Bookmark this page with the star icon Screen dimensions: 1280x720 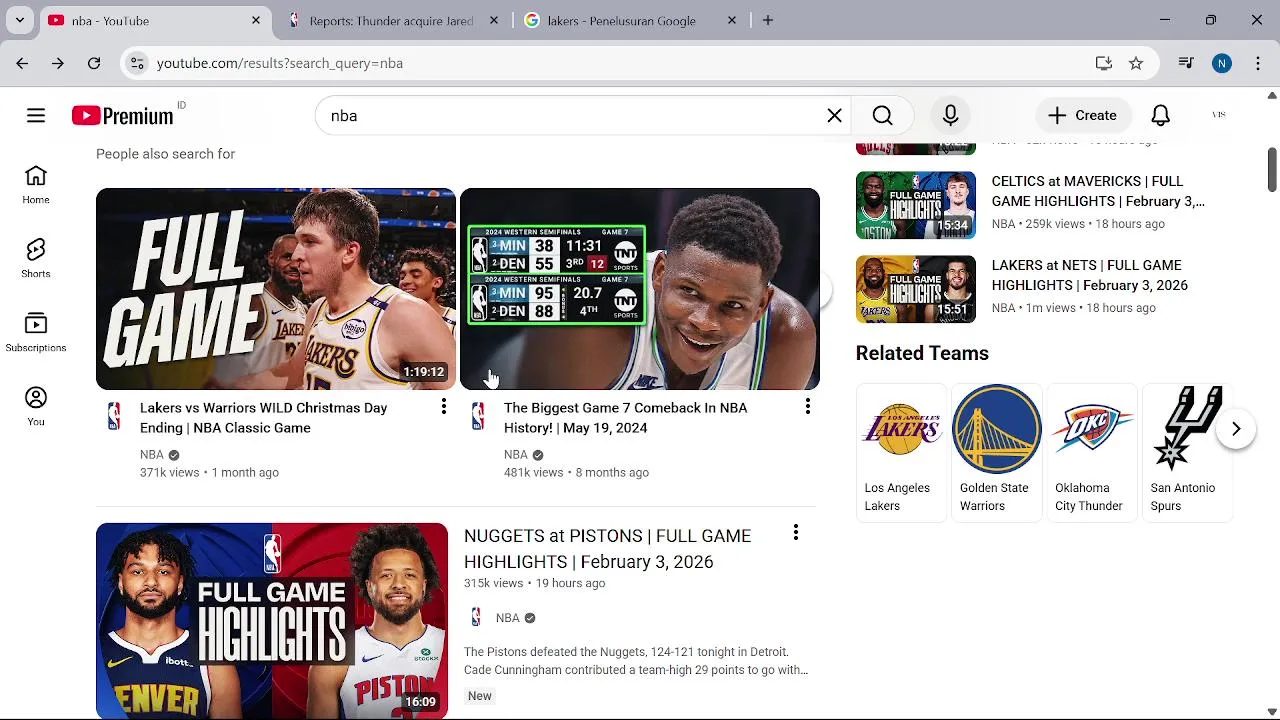point(1136,63)
